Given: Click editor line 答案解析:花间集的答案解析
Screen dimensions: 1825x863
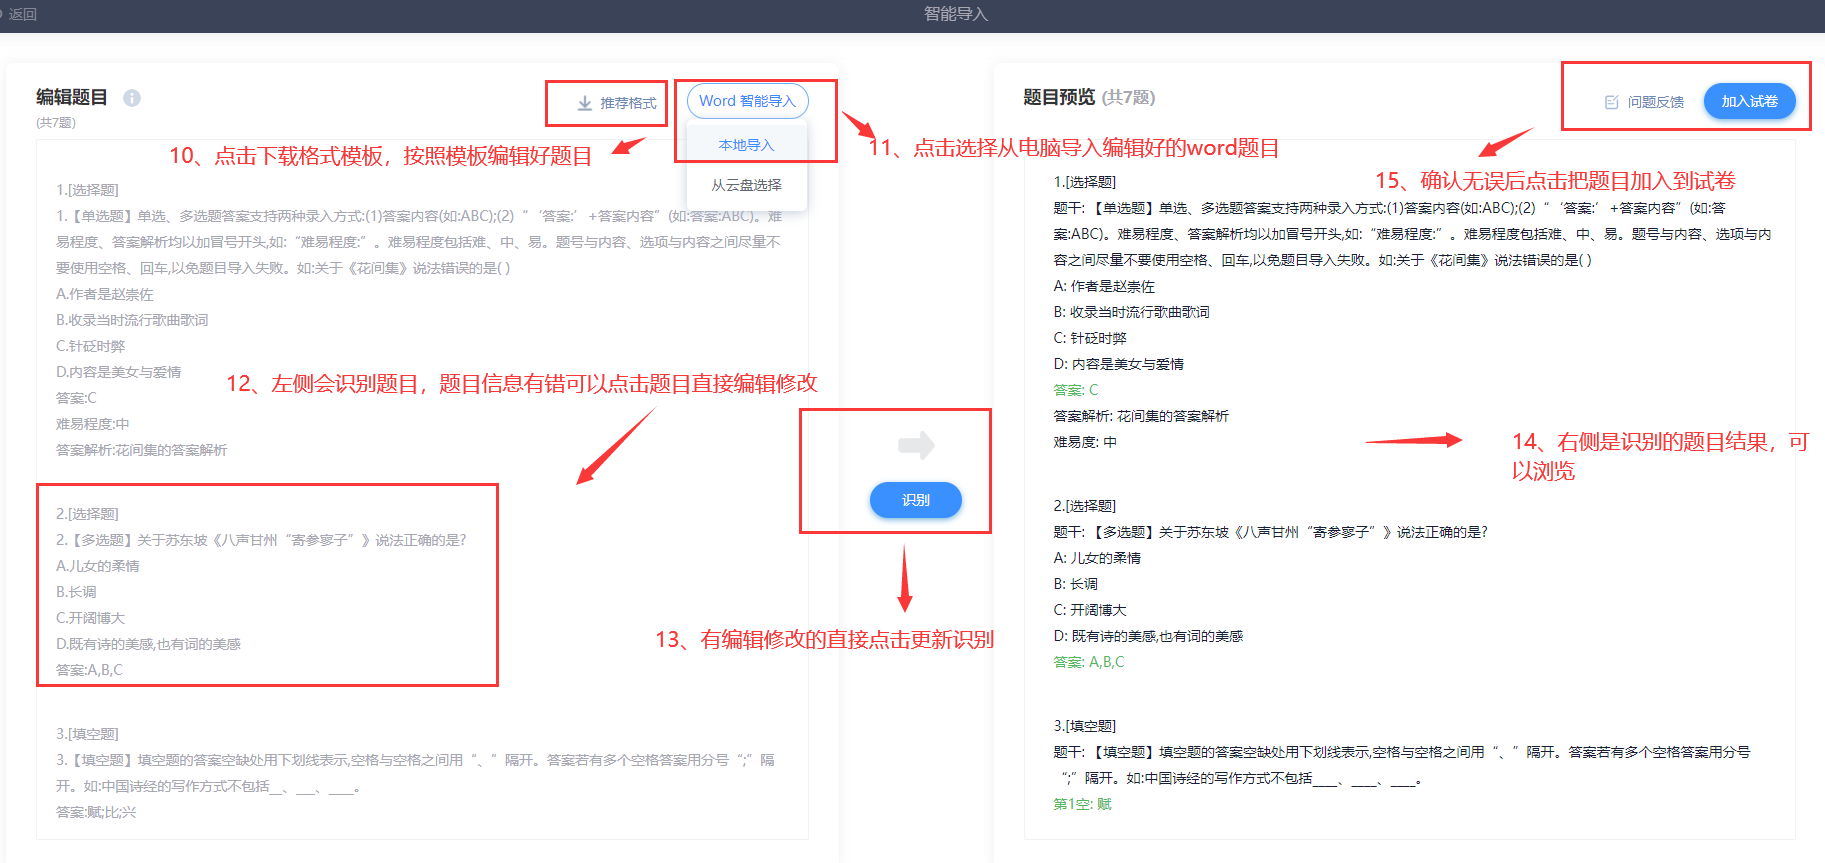Looking at the screenshot, I should click(x=142, y=450).
